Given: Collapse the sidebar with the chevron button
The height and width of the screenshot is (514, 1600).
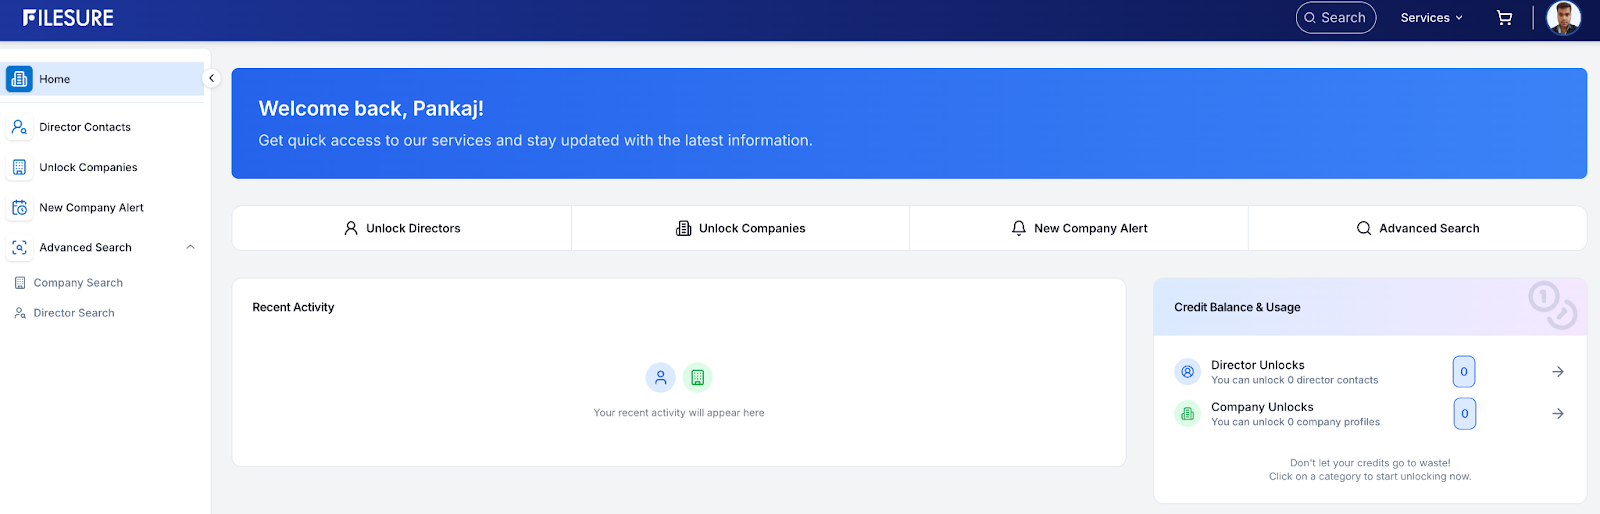Looking at the screenshot, I should [211, 78].
